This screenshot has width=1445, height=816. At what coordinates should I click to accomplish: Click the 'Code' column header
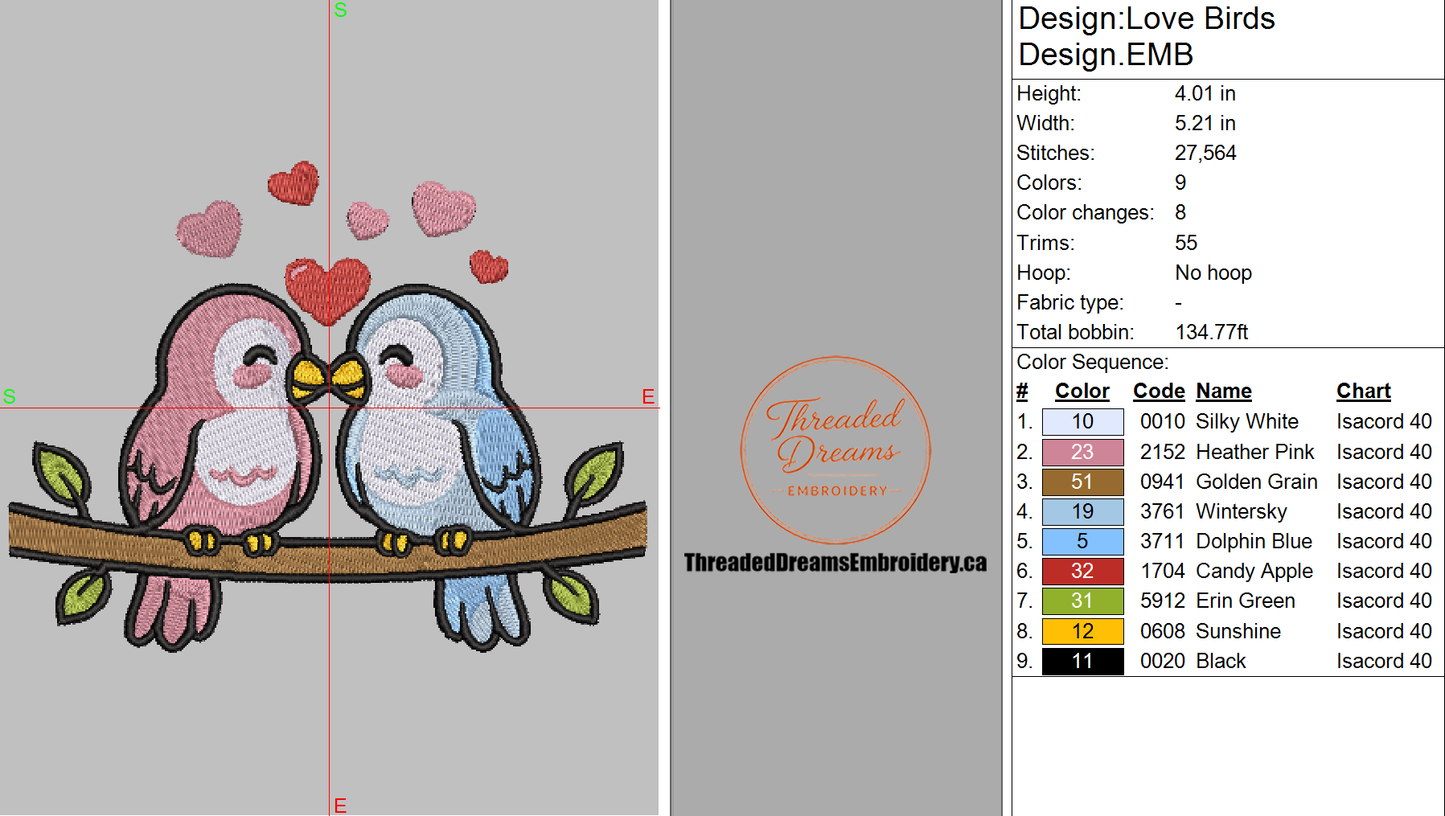pyautogui.click(x=1158, y=392)
